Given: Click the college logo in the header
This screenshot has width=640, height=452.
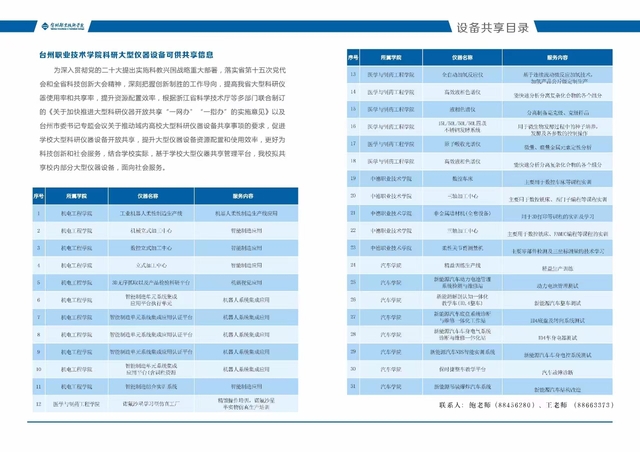Looking at the screenshot, I should point(63,26).
